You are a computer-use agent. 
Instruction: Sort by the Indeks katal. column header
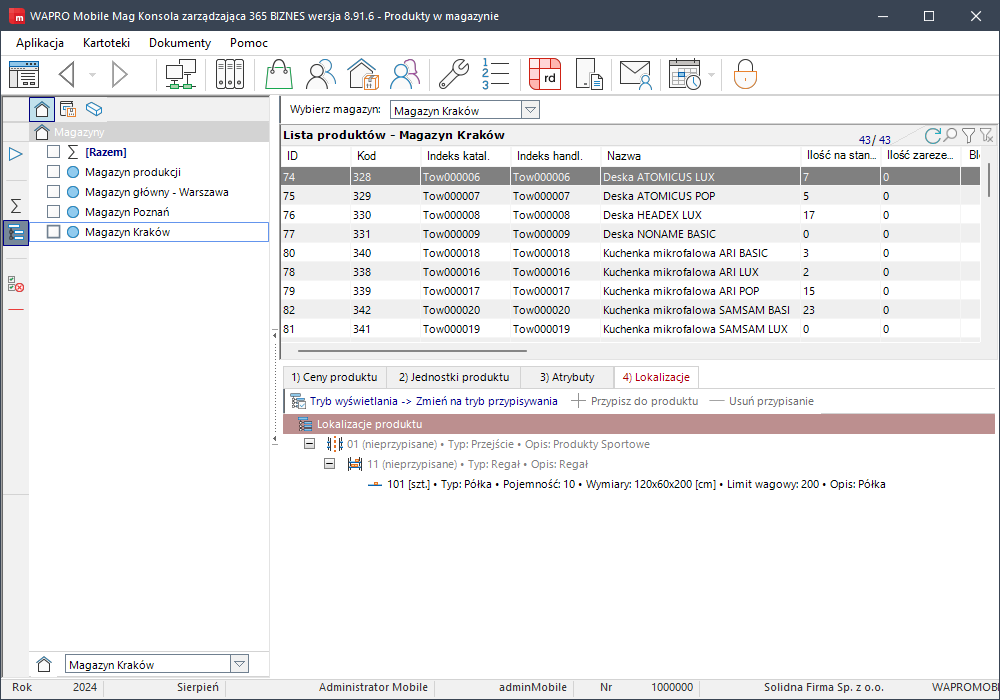click(x=466, y=156)
